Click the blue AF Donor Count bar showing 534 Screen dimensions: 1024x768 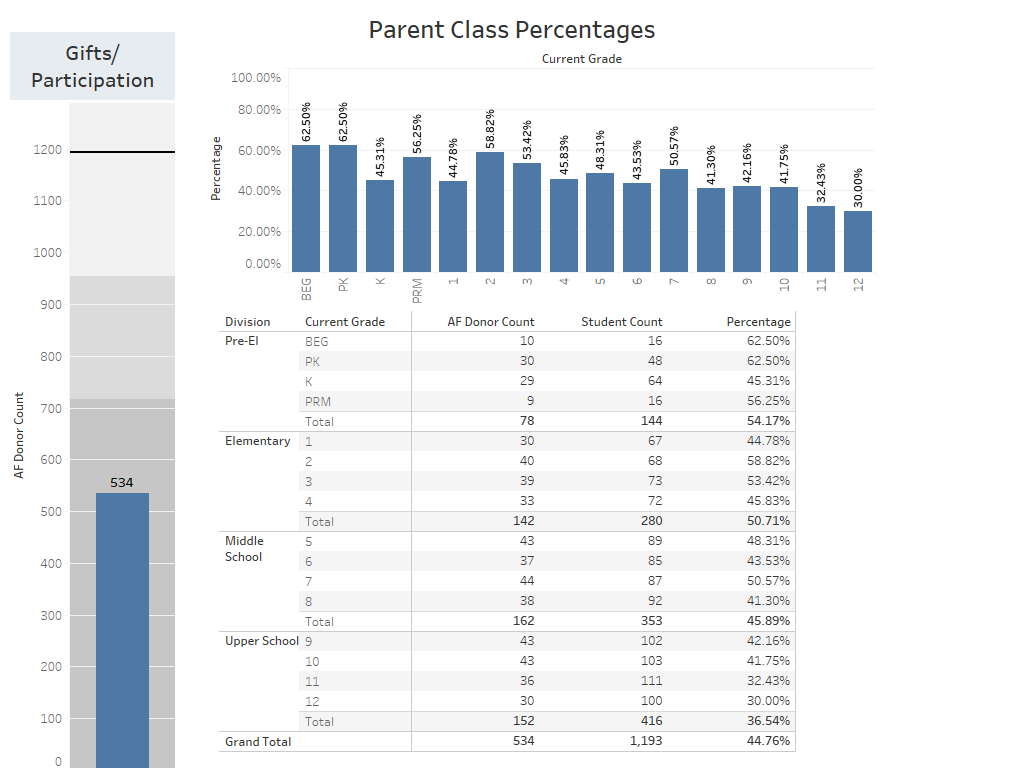tap(122, 630)
